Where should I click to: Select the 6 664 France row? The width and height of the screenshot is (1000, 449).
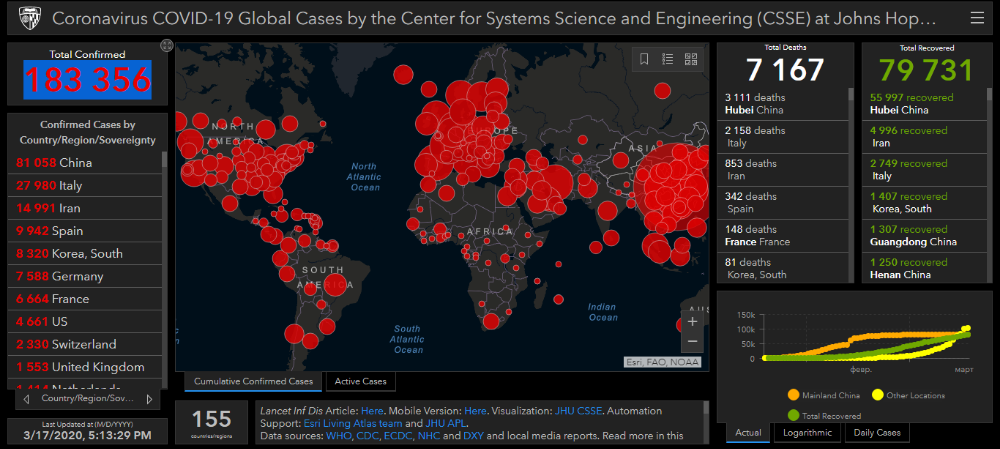85,298
